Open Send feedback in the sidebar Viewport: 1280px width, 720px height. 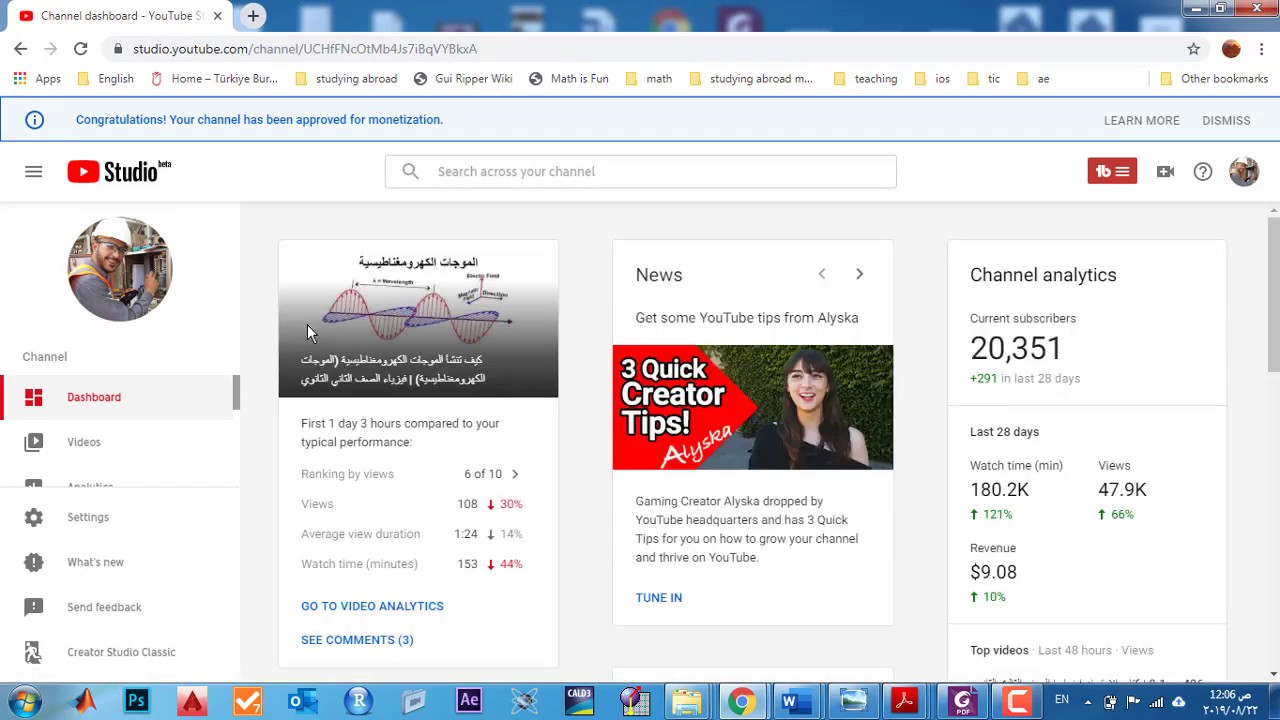coord(118,607)
